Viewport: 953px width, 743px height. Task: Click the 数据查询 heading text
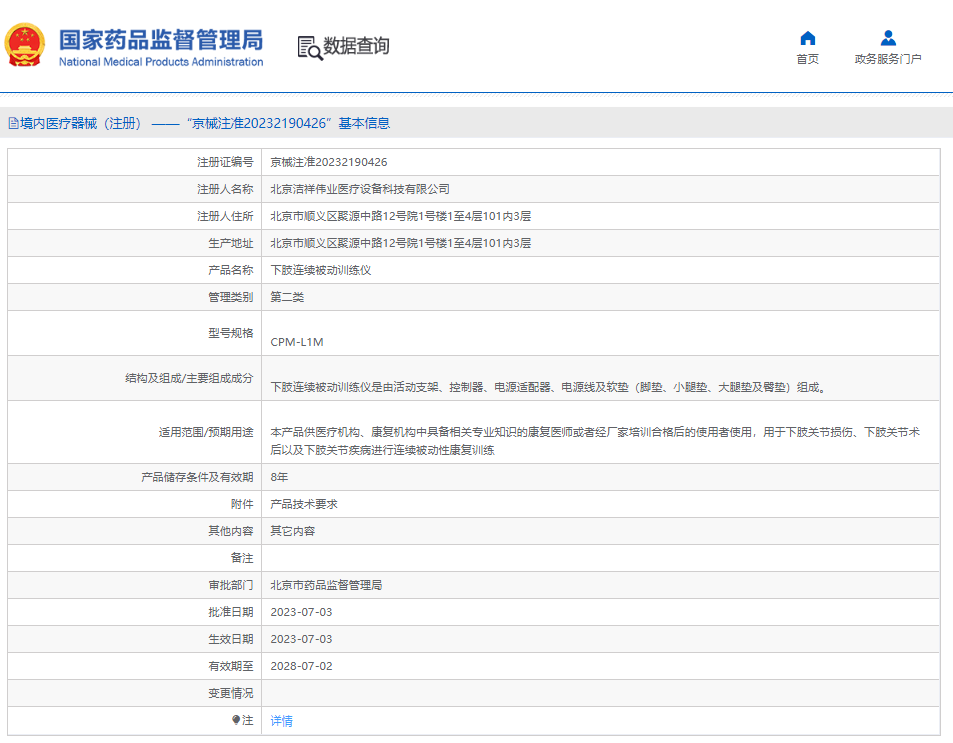(x=356, y=46)
